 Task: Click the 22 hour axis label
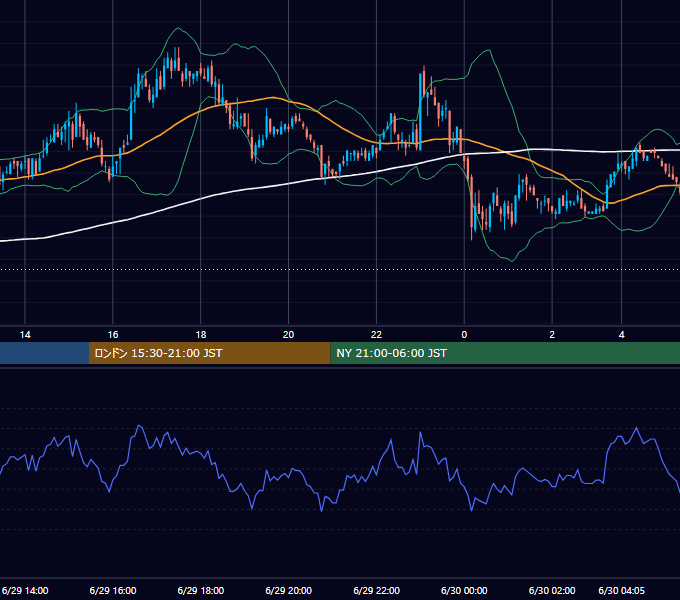376,335
